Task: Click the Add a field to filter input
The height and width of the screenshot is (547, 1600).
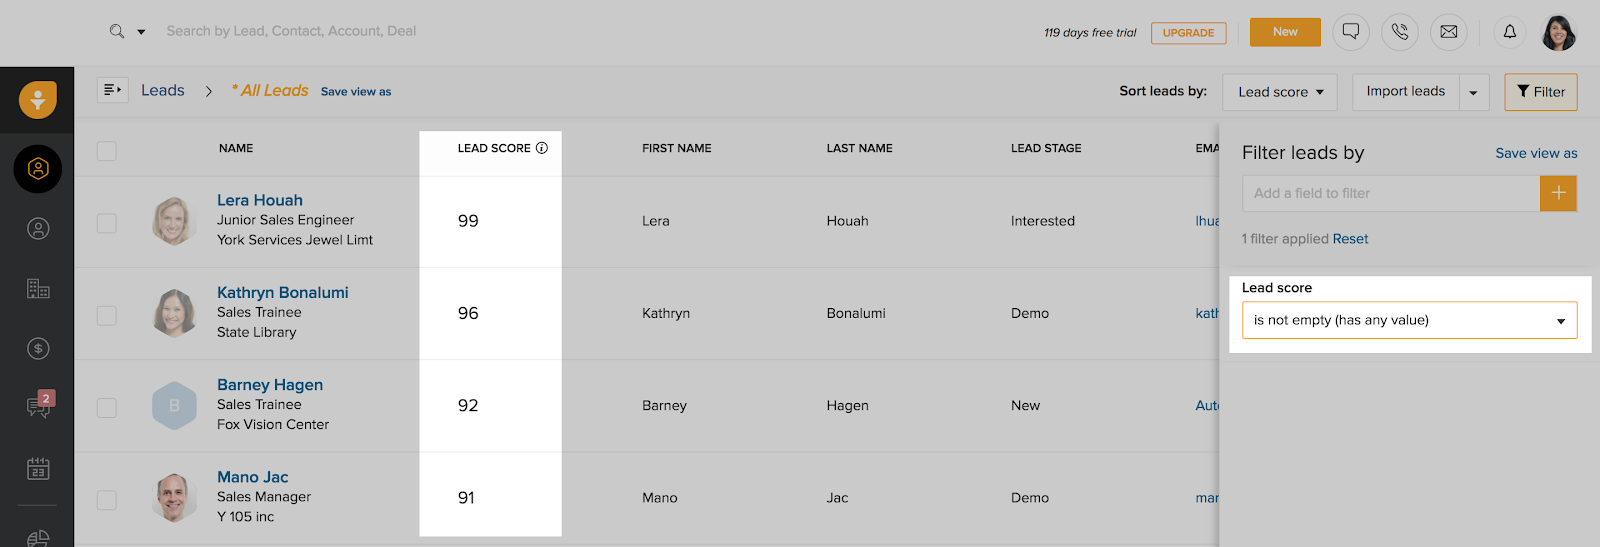Action: [1390, 193]
